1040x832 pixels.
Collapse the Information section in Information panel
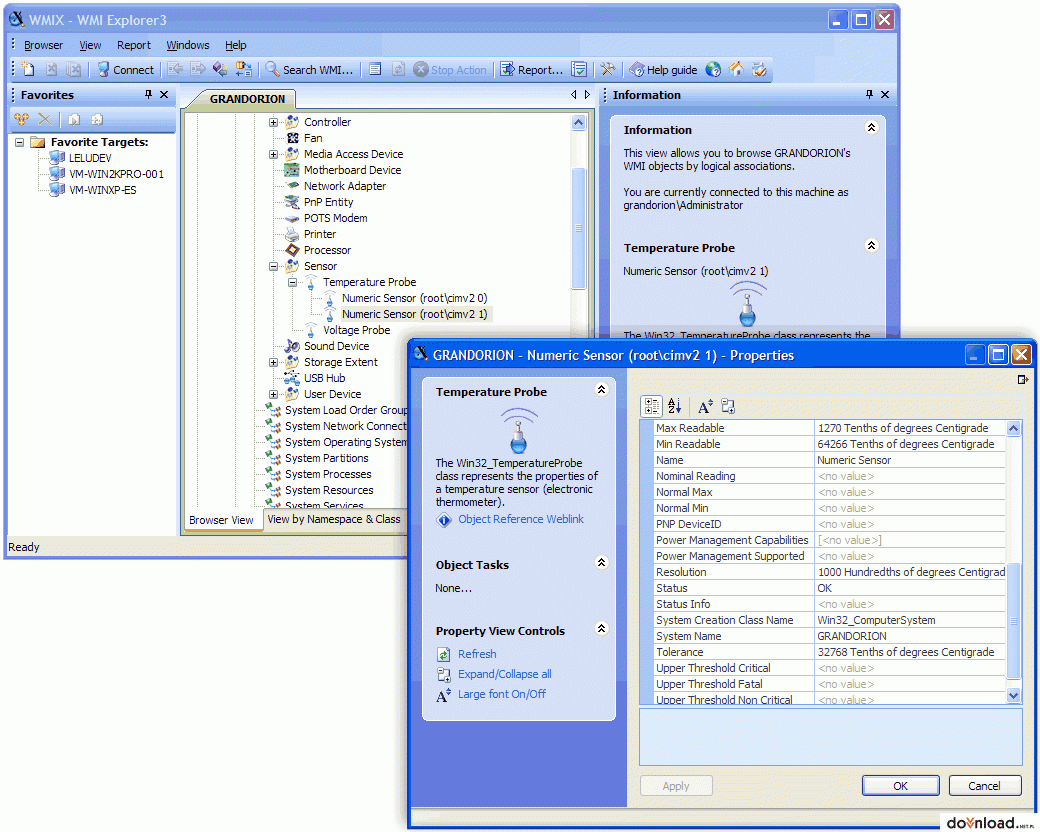point(872,127)
